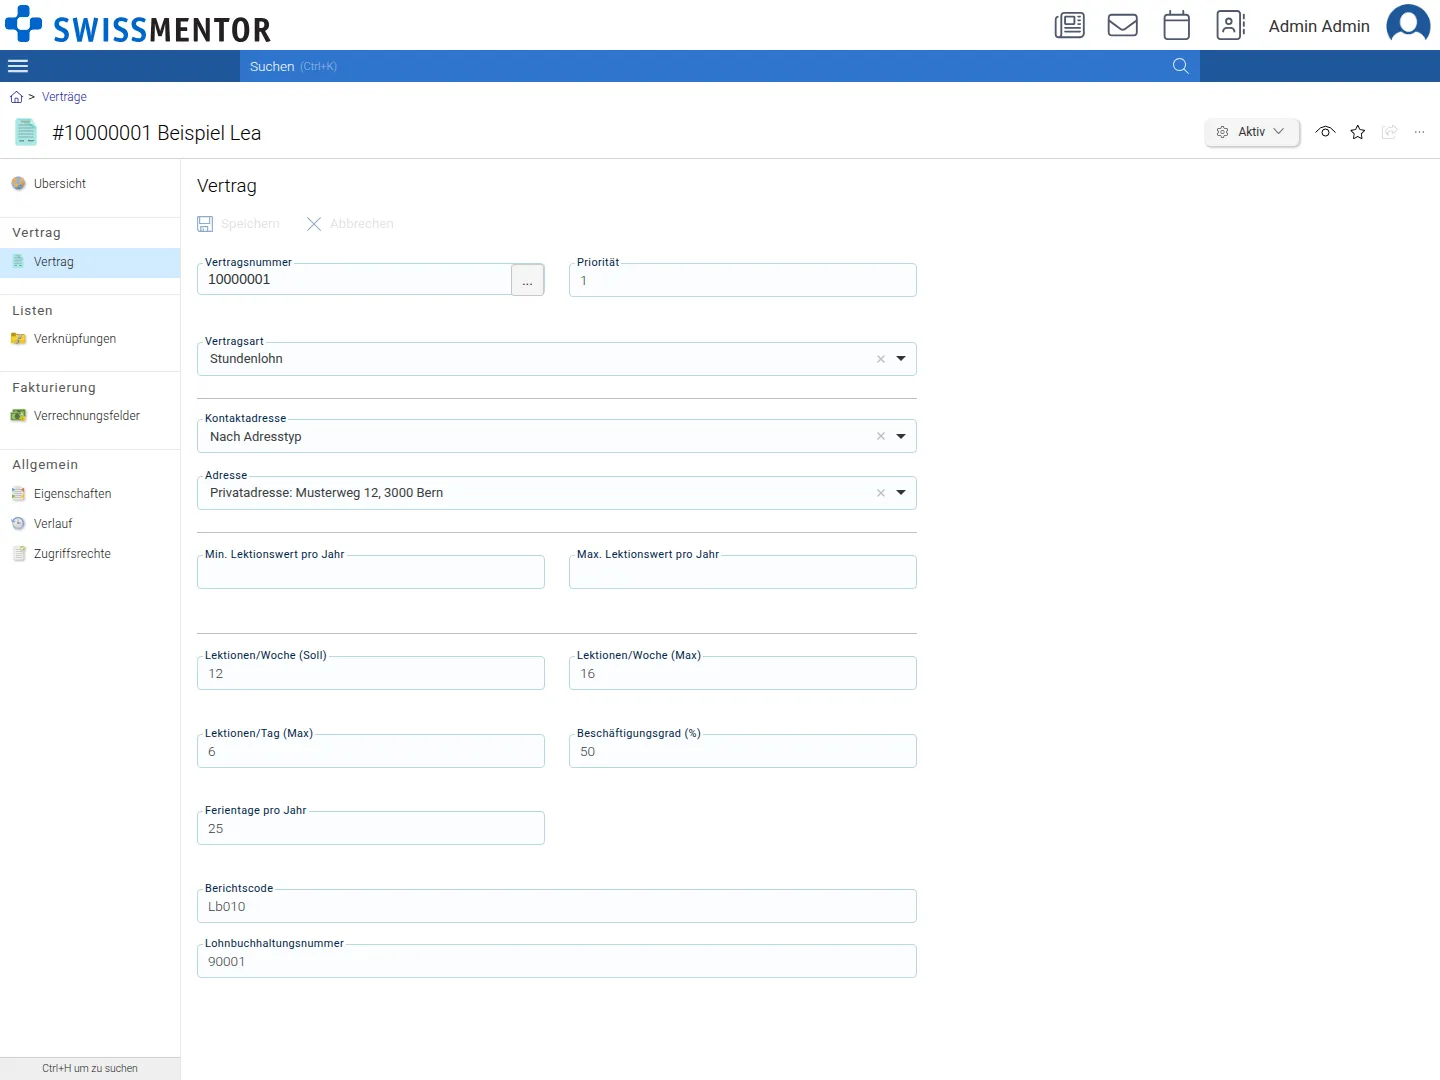The height and width of the screenshot is (1080, 1440).
Task: Open the contacts address book icon
Action: pyautogui.click(x=1231, y=25)
